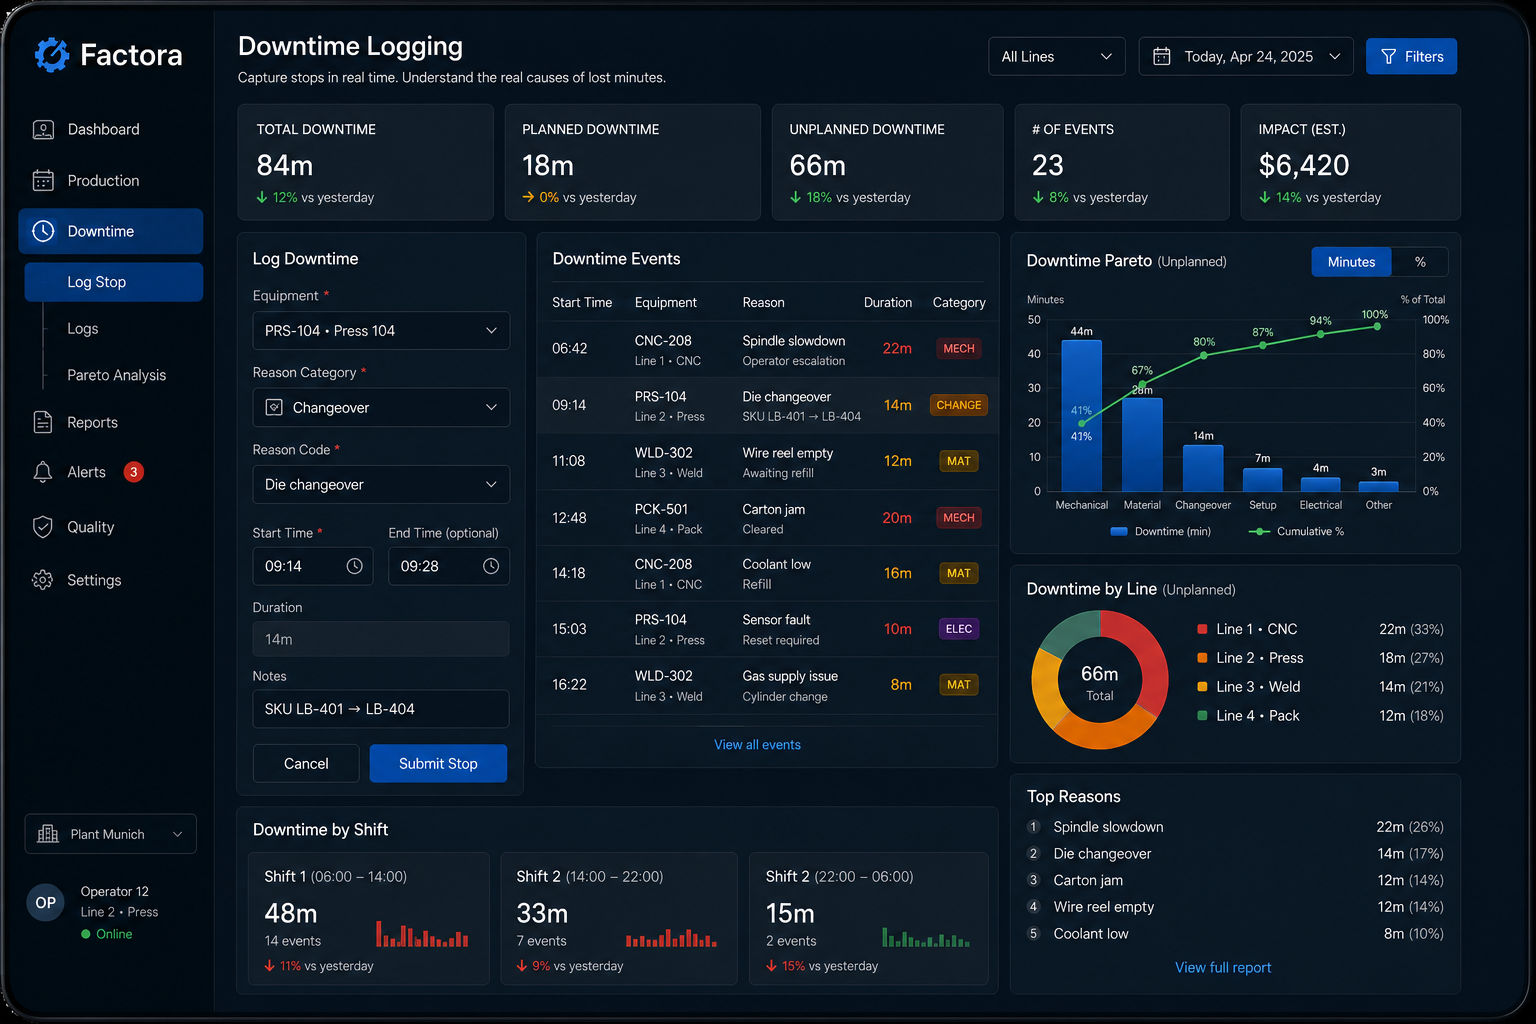
Task: Click the Cancel button
Action: coord(306,763)
